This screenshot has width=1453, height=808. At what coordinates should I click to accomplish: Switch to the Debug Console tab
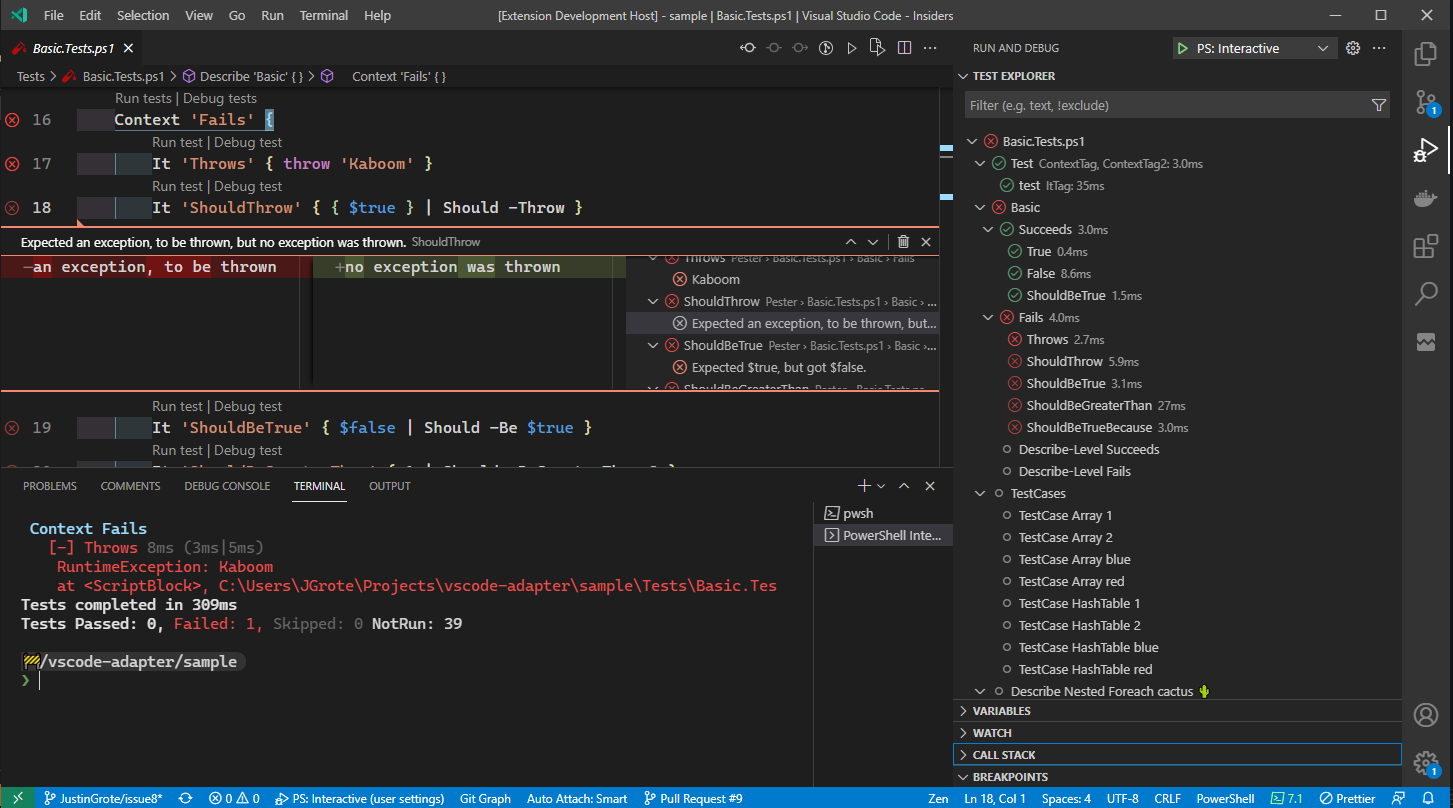pos(227,486)
